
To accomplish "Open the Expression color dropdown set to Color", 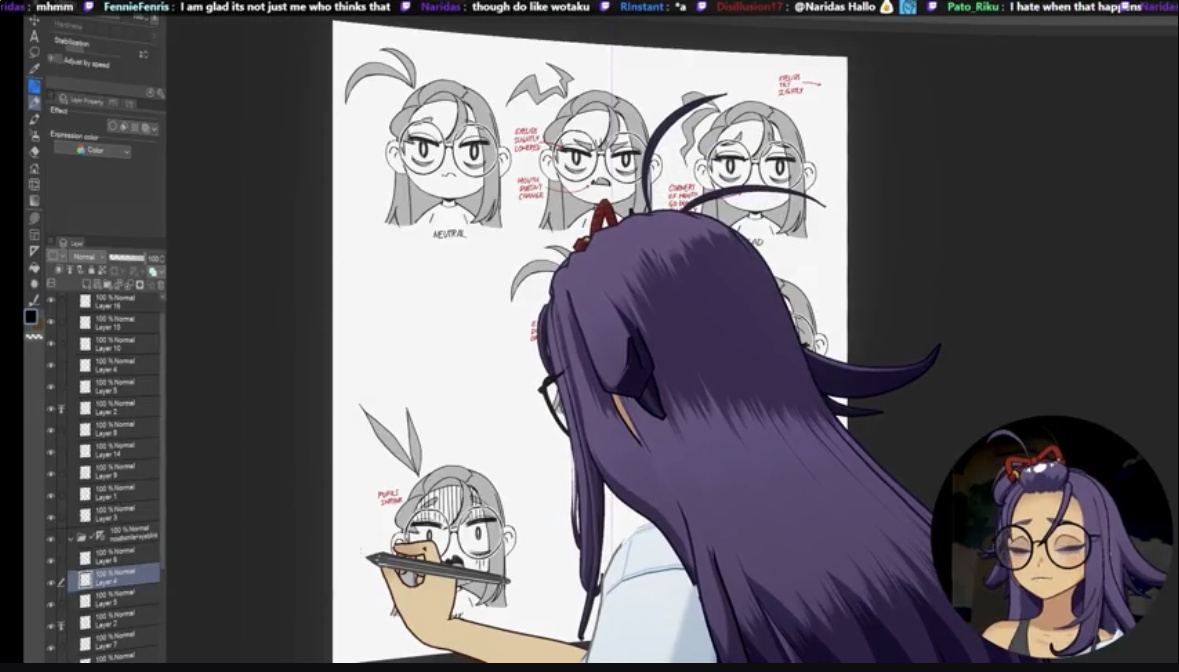I will [92, 150].
